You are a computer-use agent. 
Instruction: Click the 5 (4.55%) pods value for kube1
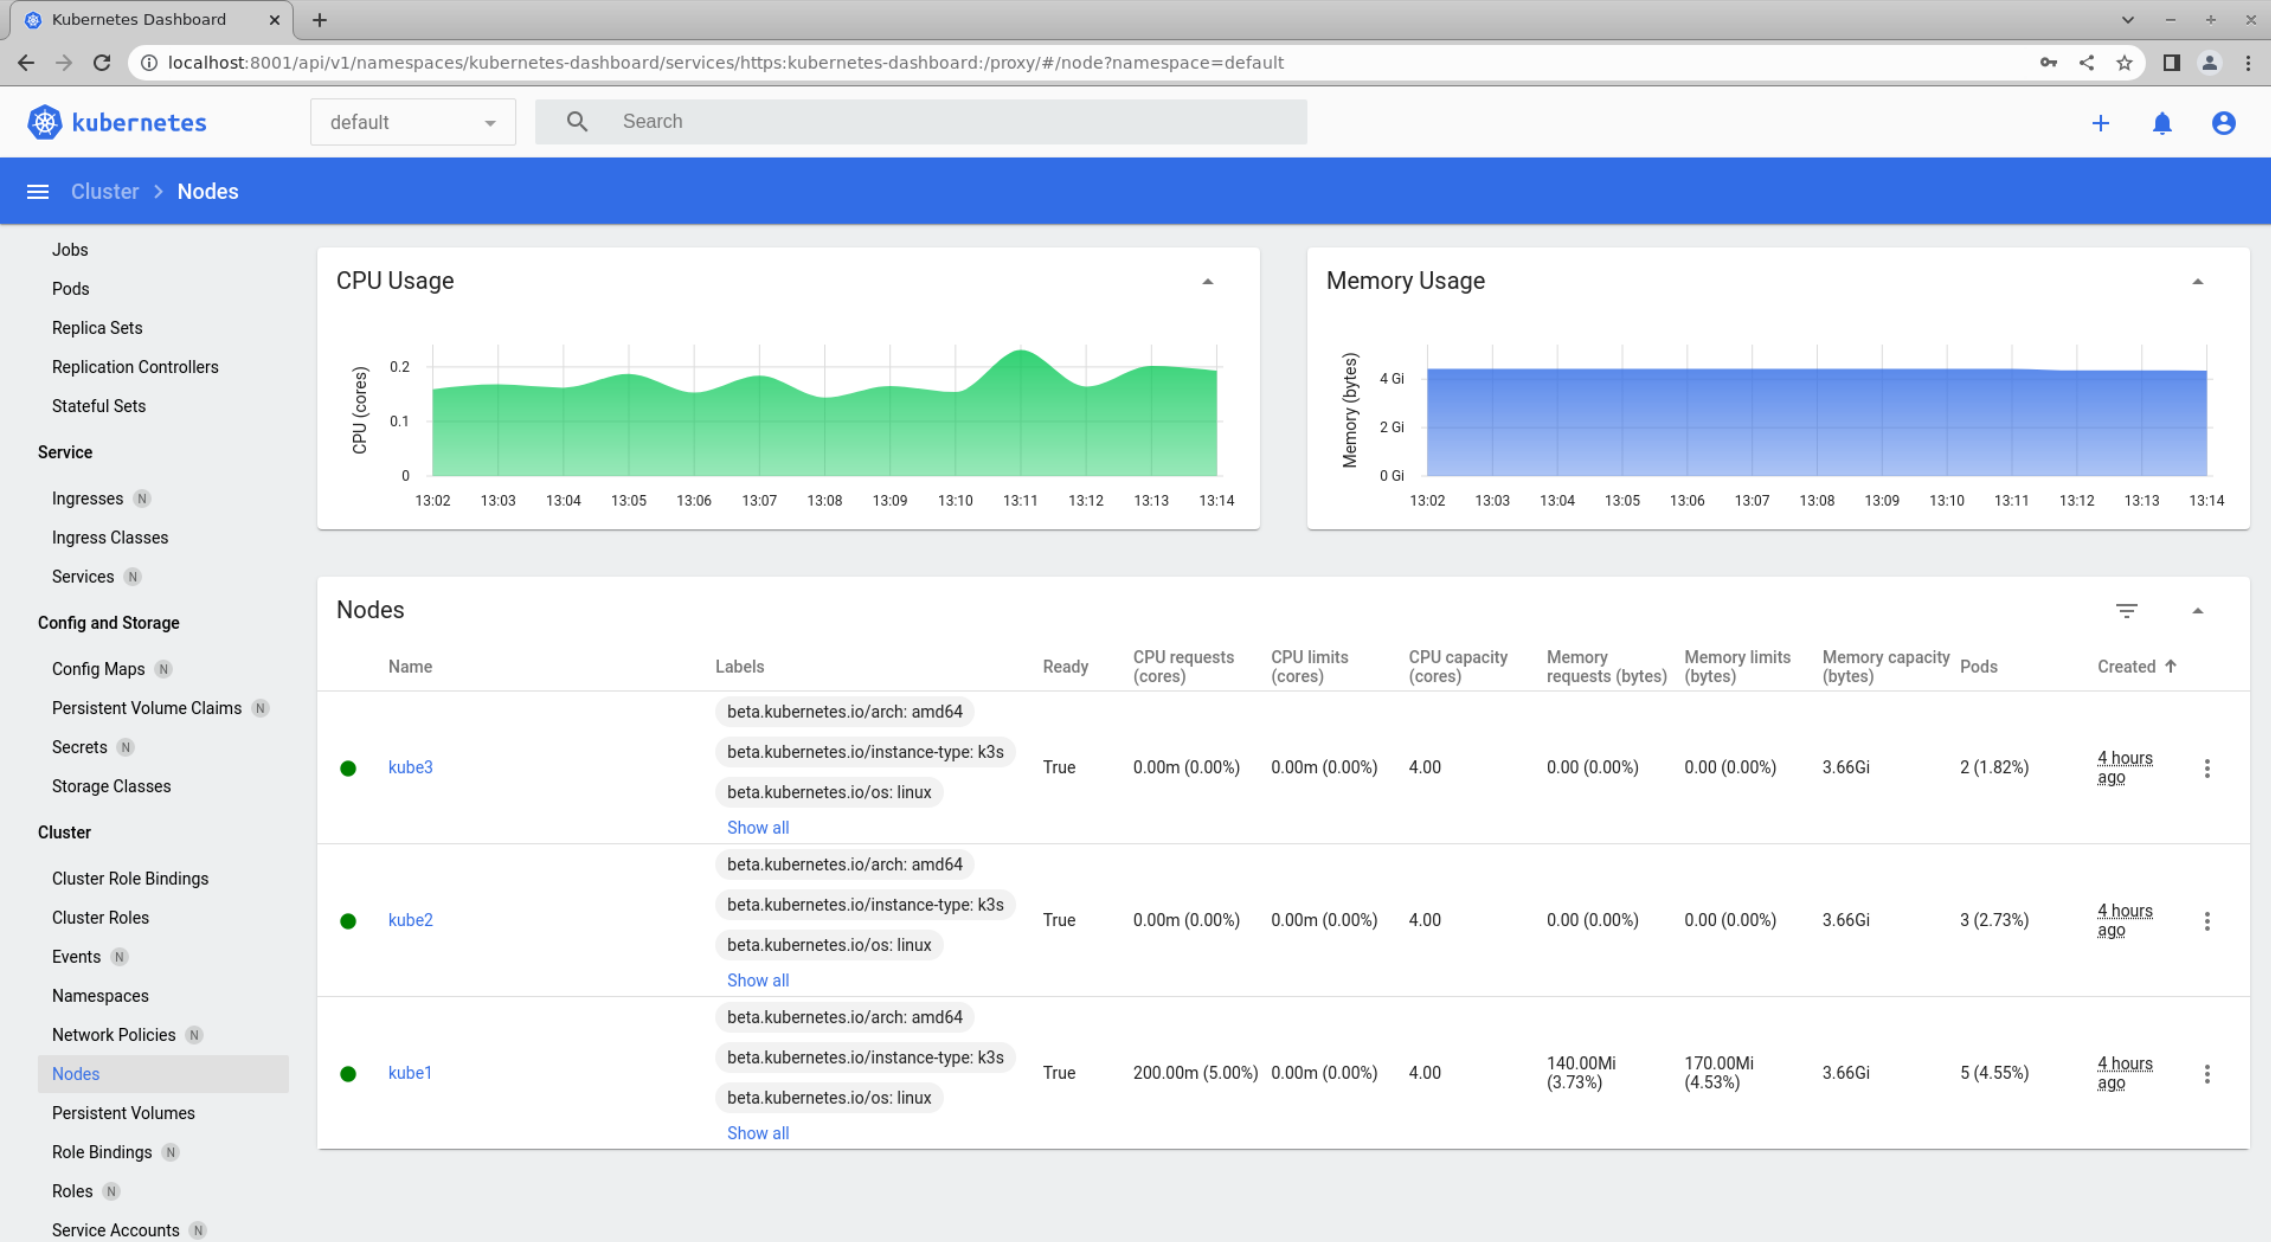(x=1994, y=1072)
